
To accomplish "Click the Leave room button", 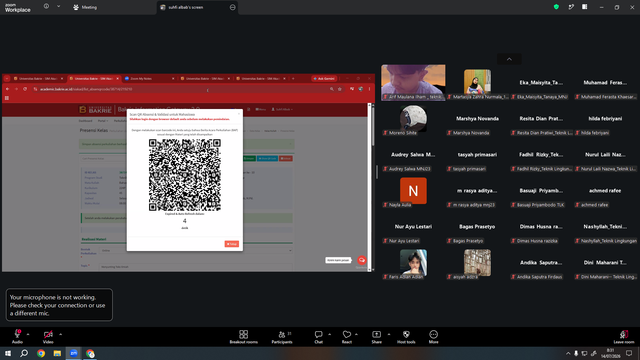I will [x=624, y=337].
